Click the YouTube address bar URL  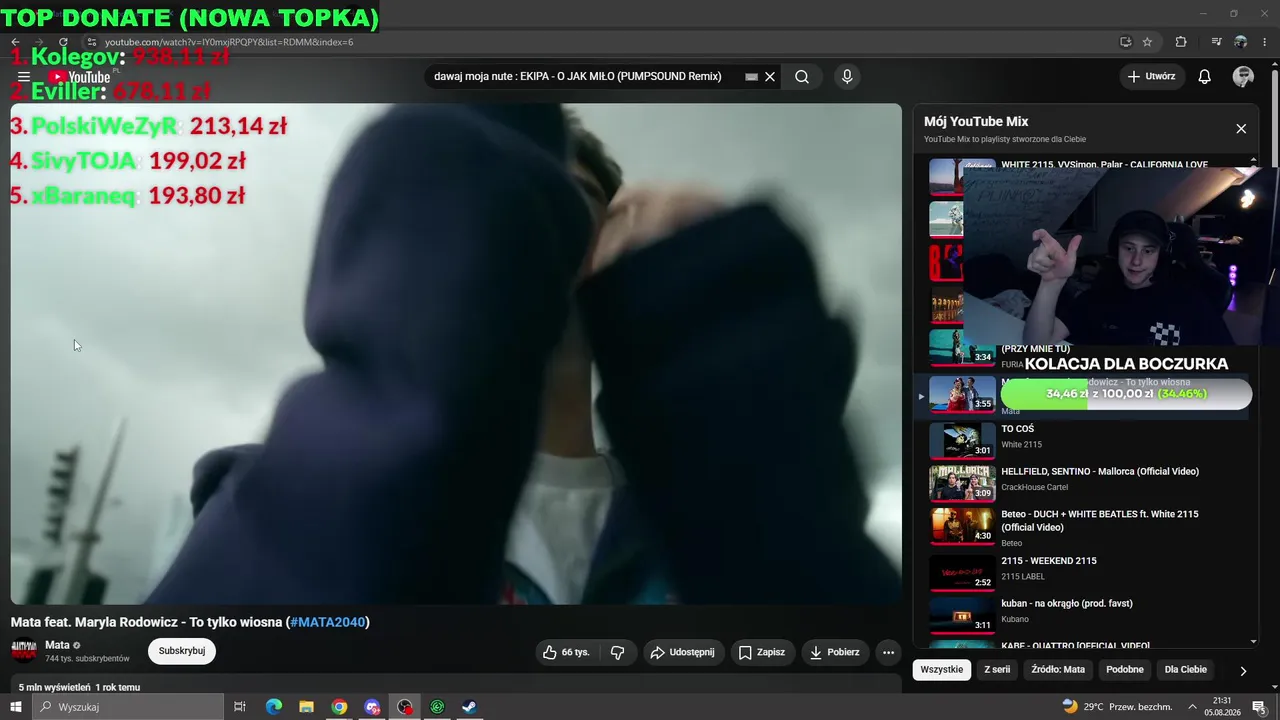229,42
